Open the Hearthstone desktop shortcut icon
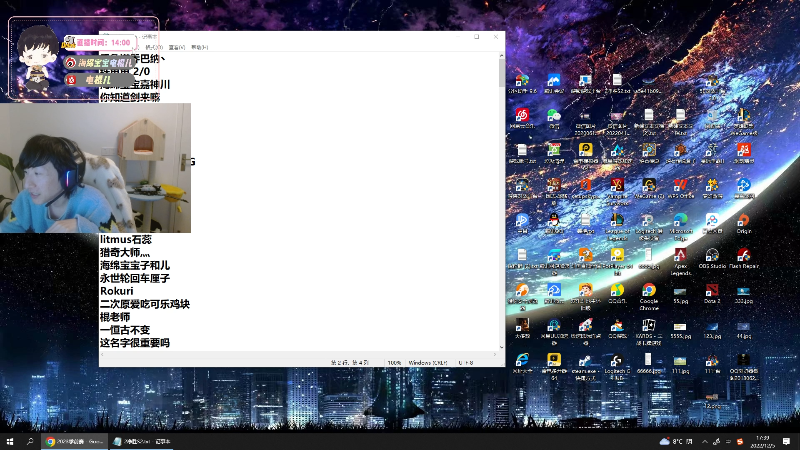800x450 pixels. (x=648, y=153)
